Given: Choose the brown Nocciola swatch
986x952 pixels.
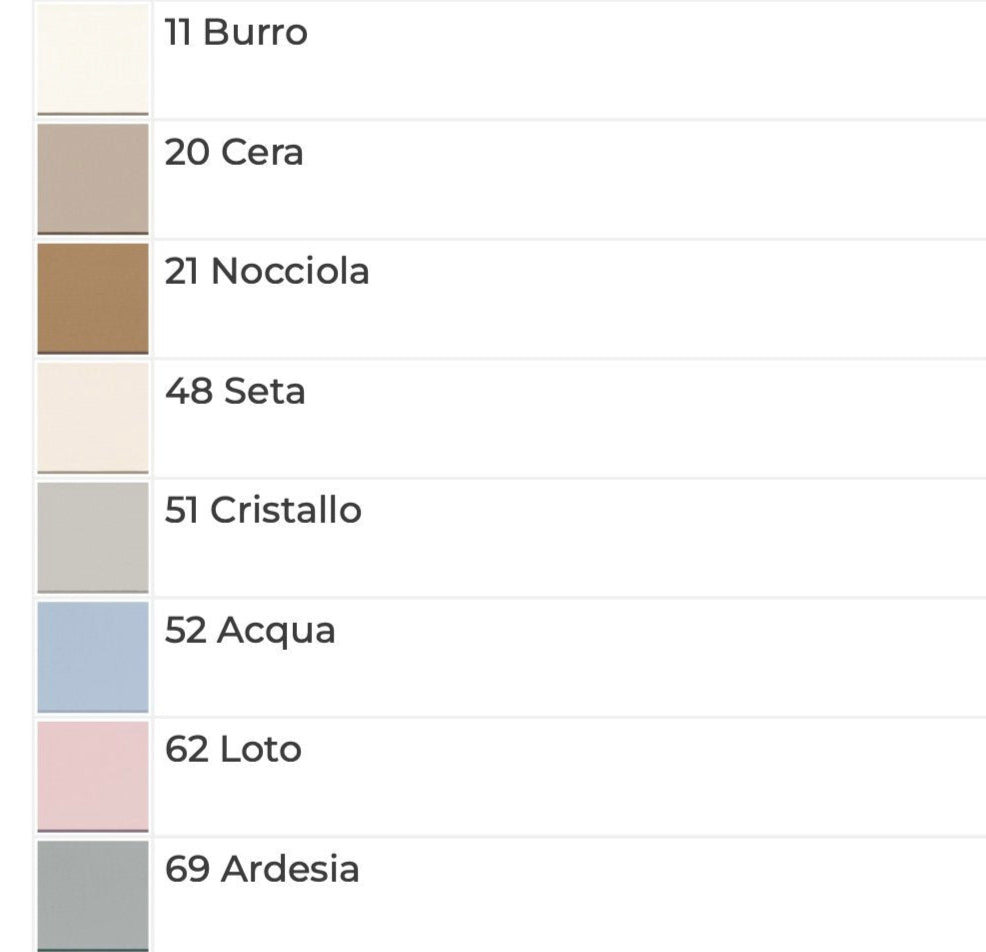Looking at the screenshot, I should (93, 298).
